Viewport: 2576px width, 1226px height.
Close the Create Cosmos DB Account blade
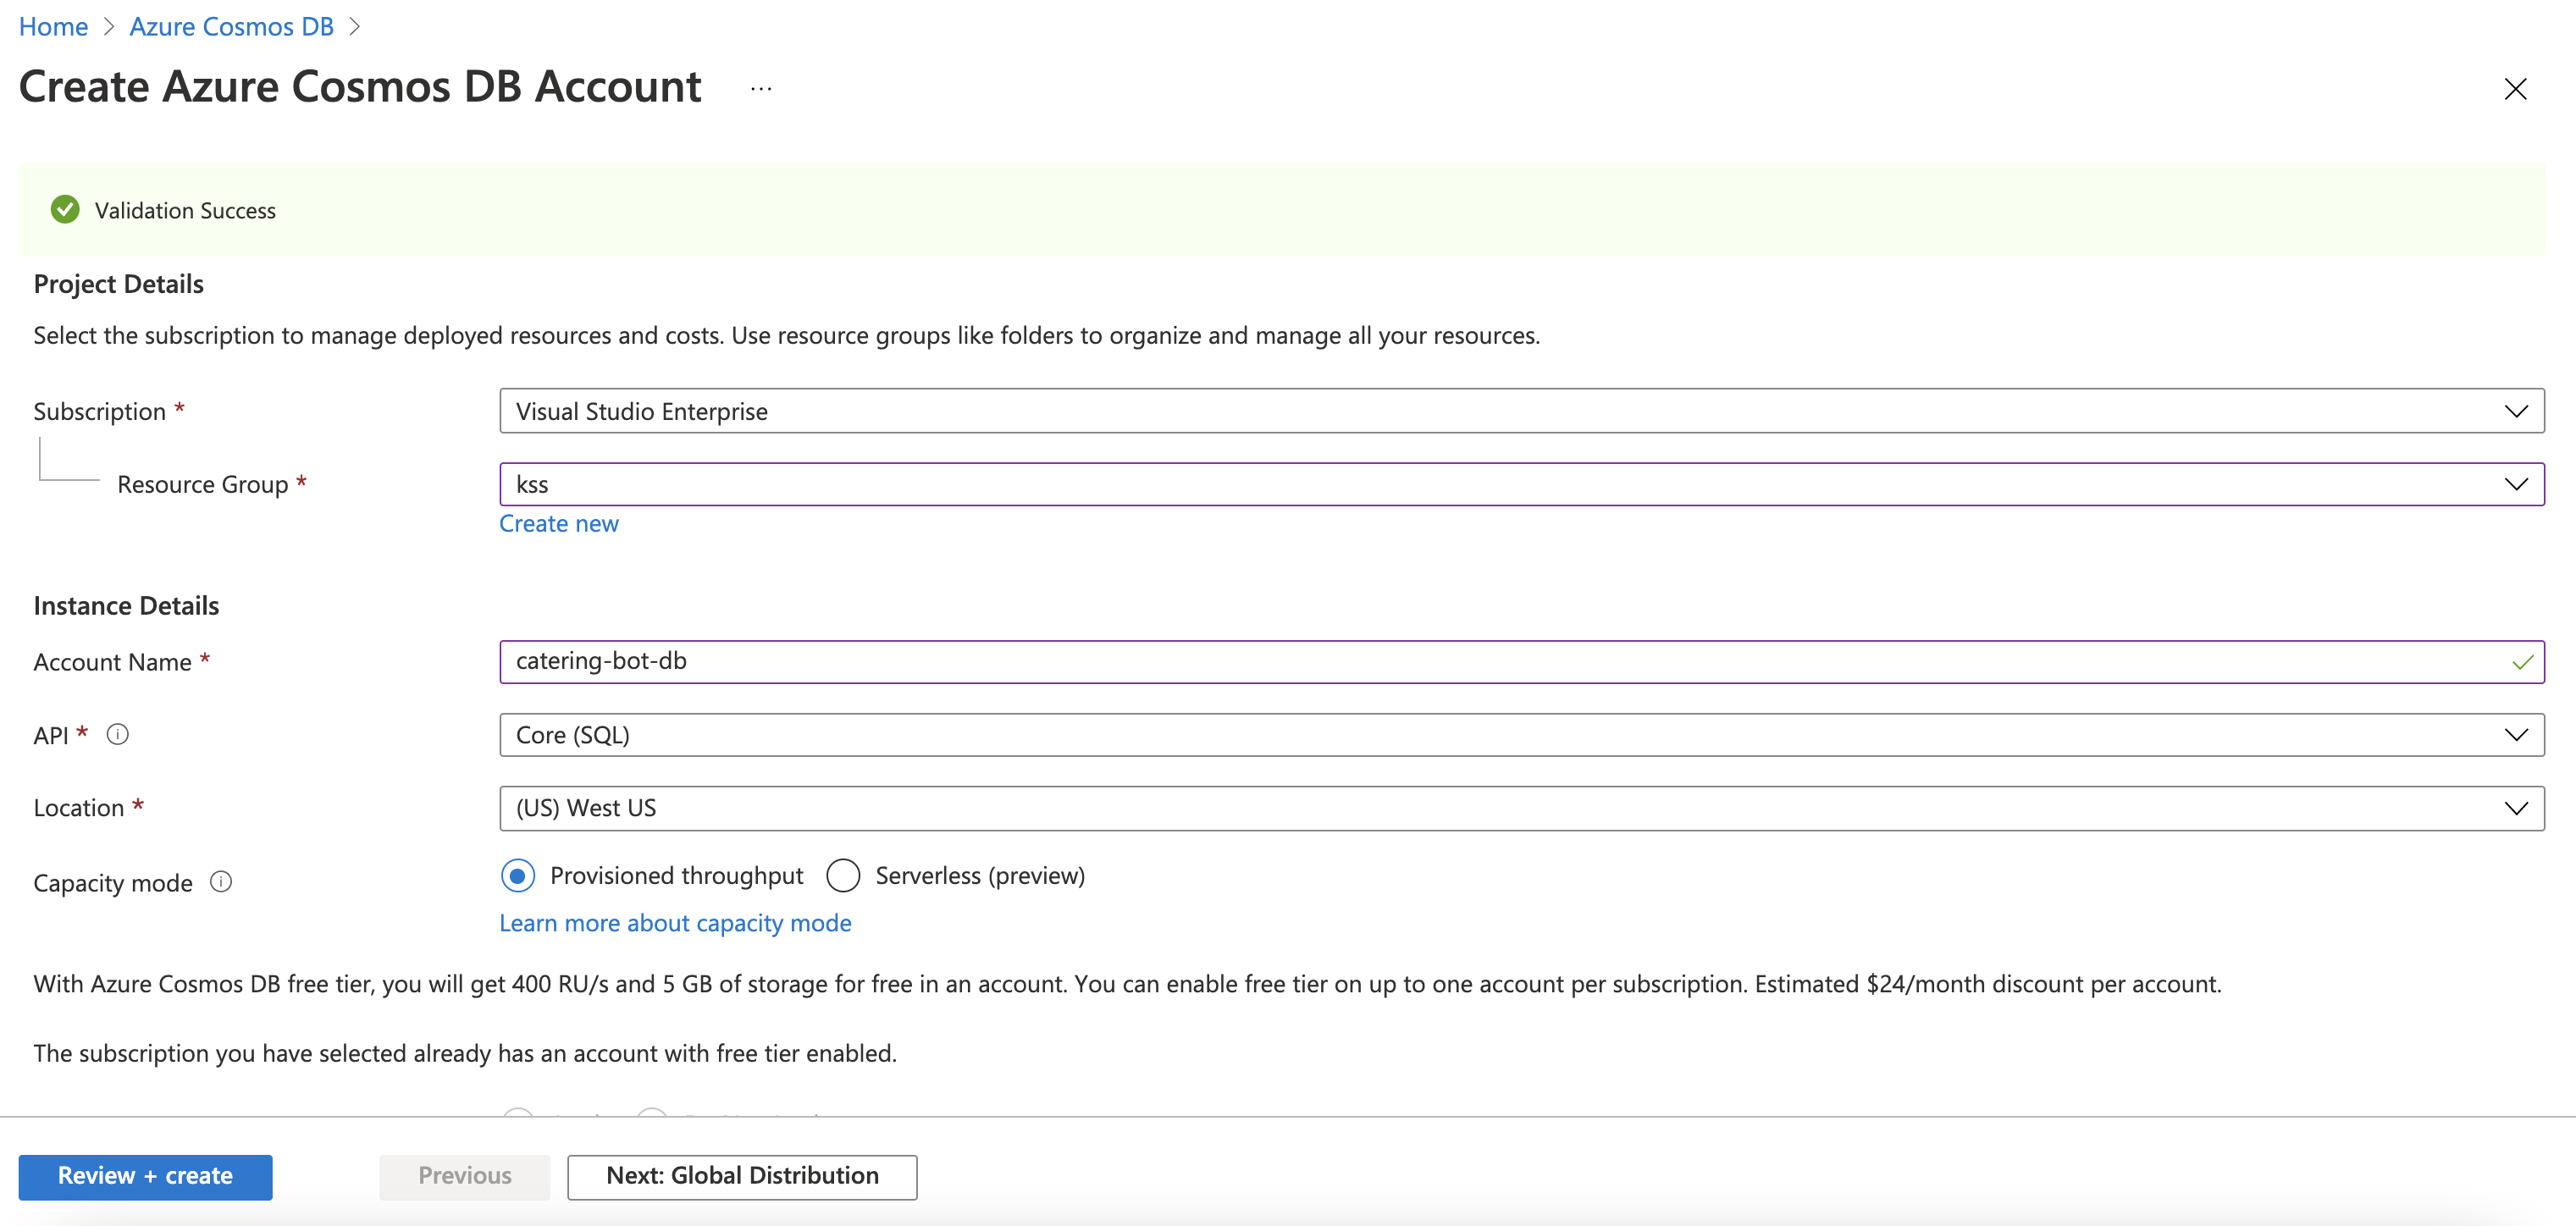coord(2515,89)
